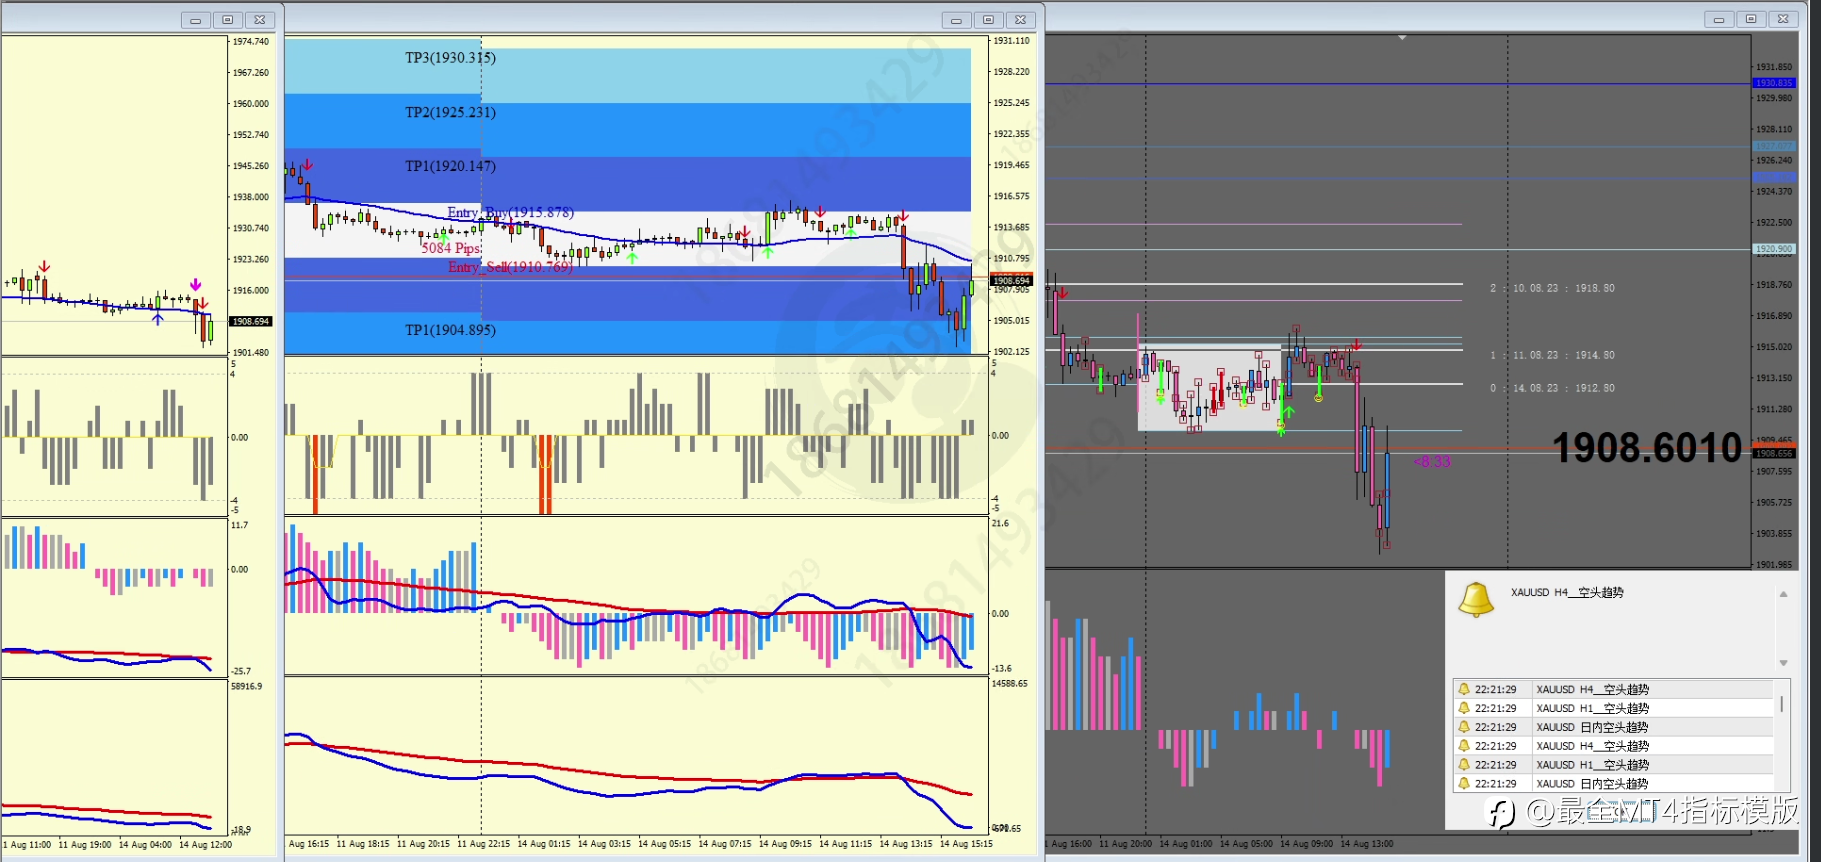1821x862 pixels.
Task: Click bell icon of topmost alert row
Action: click(1464, 689)
